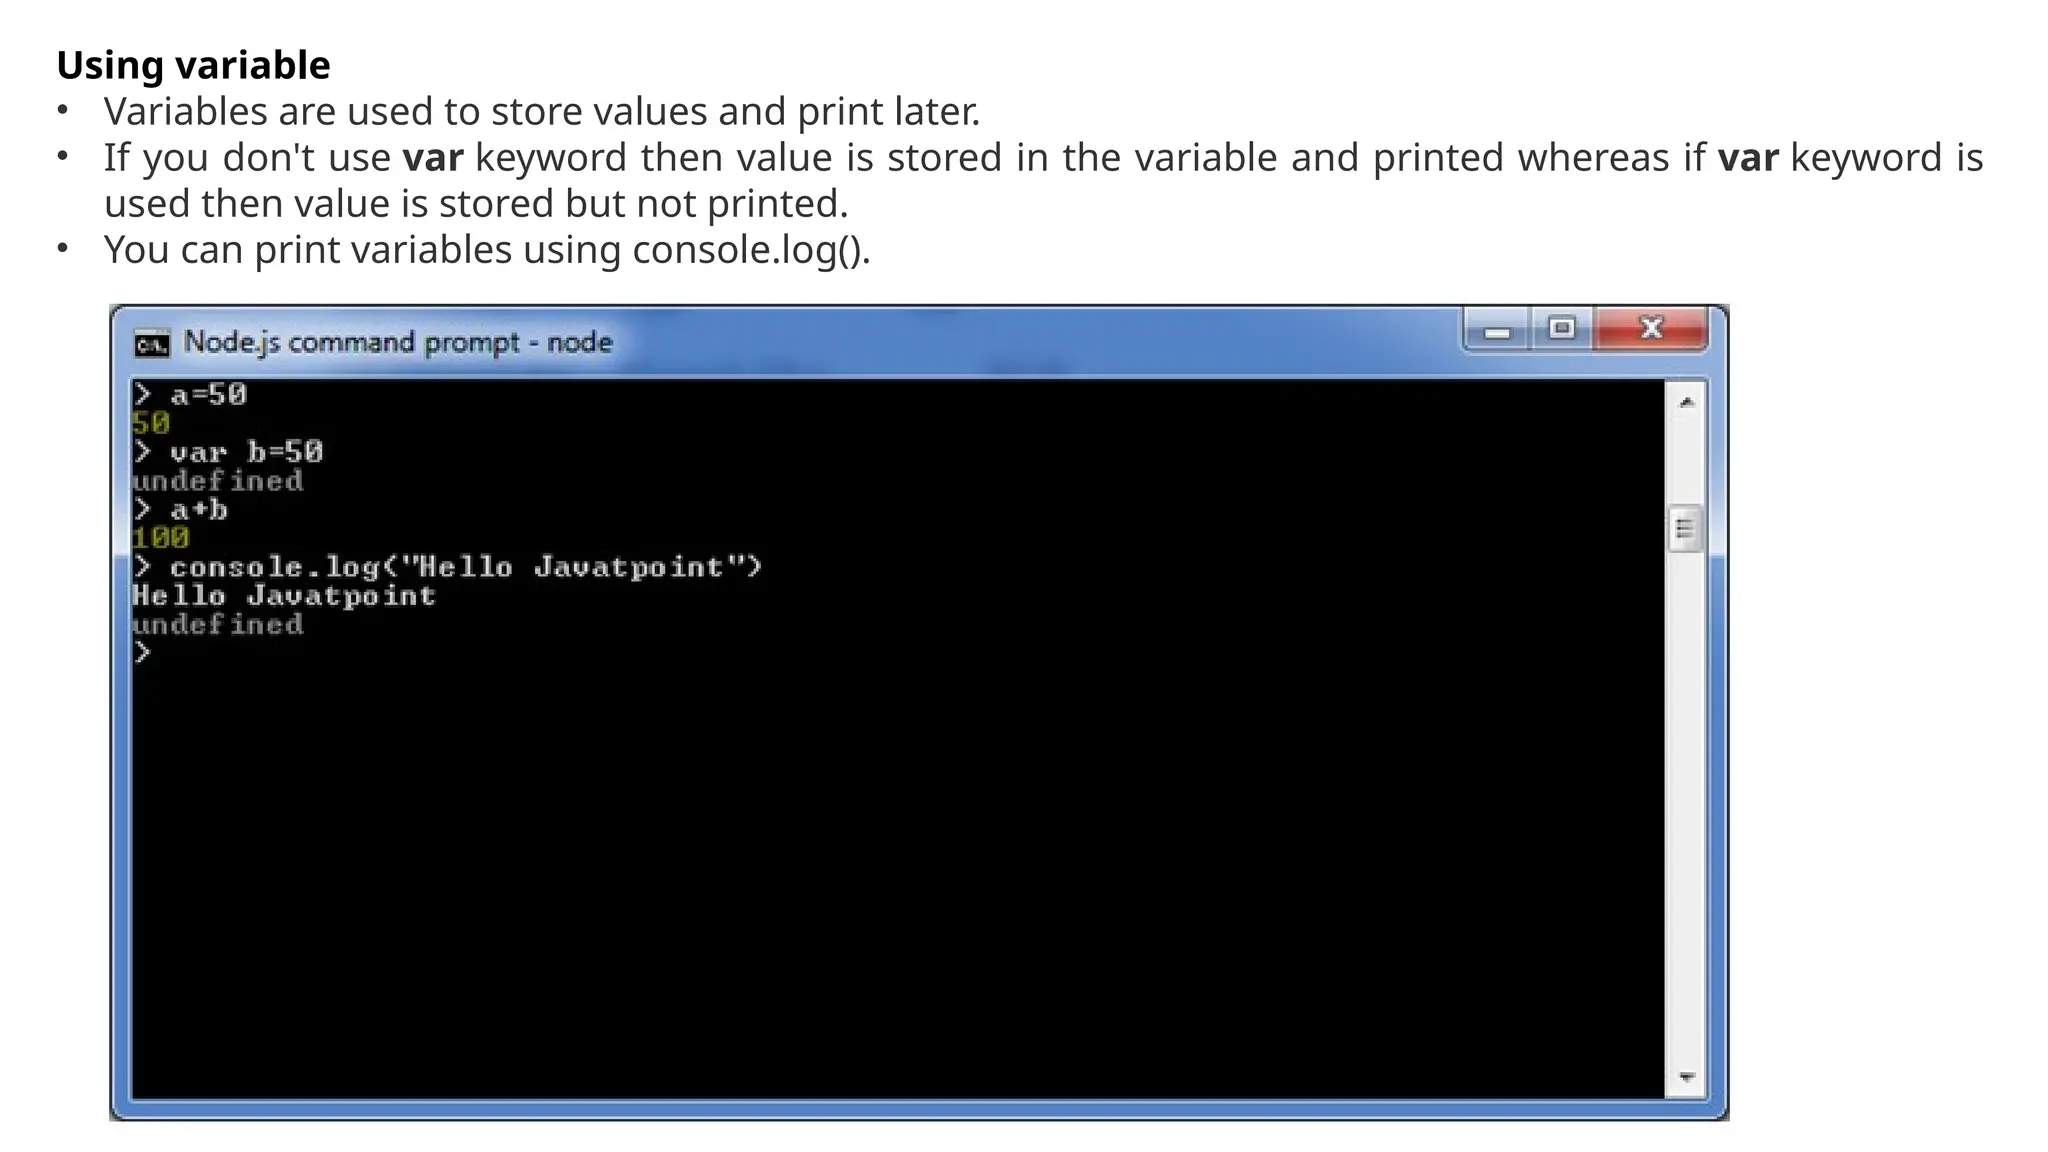Click the 'var b=50' command line
Screen dimensions: 2048x1152
[228, 452]
